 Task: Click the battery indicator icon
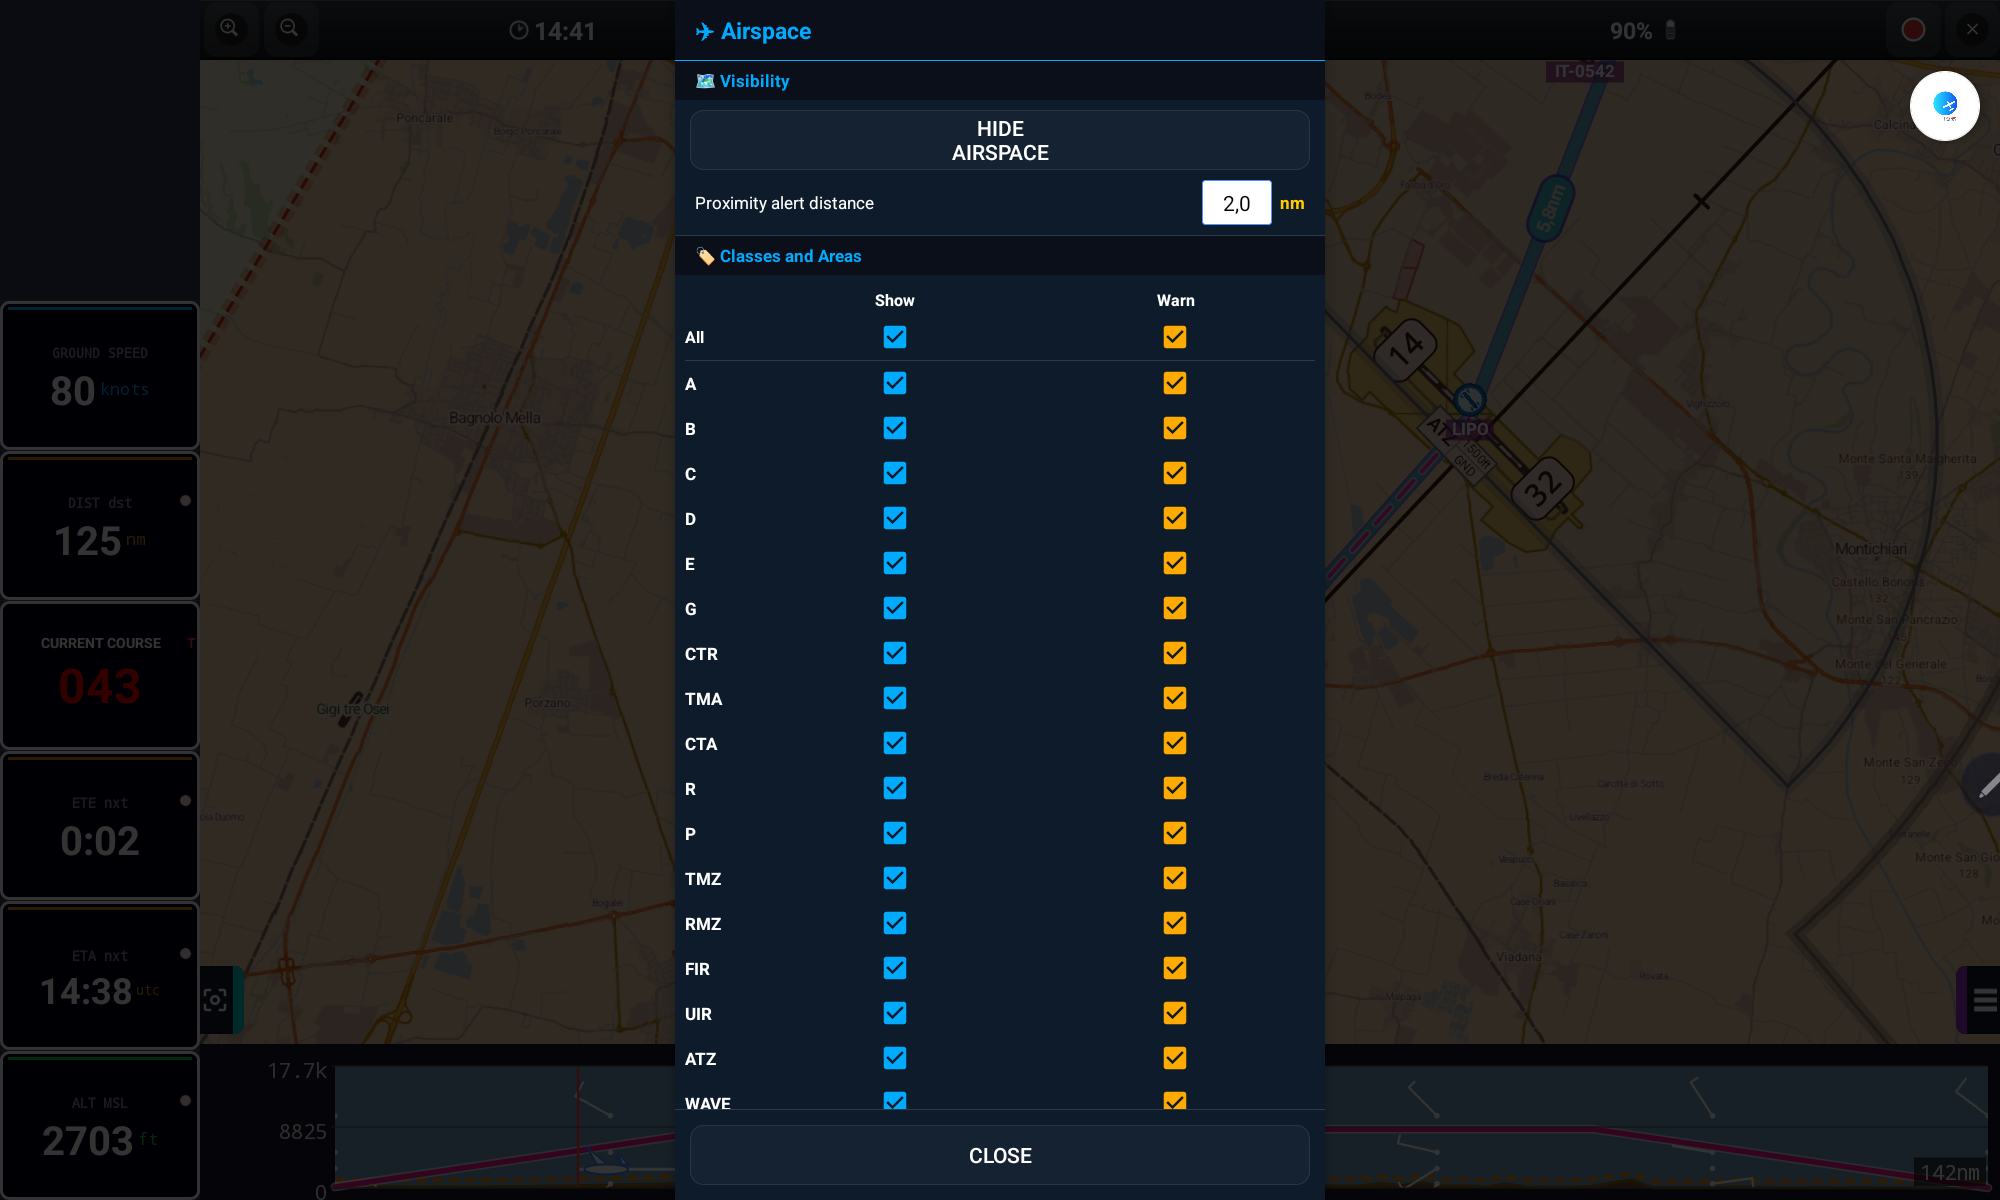pyautogui.click(x=1670, y=30)
